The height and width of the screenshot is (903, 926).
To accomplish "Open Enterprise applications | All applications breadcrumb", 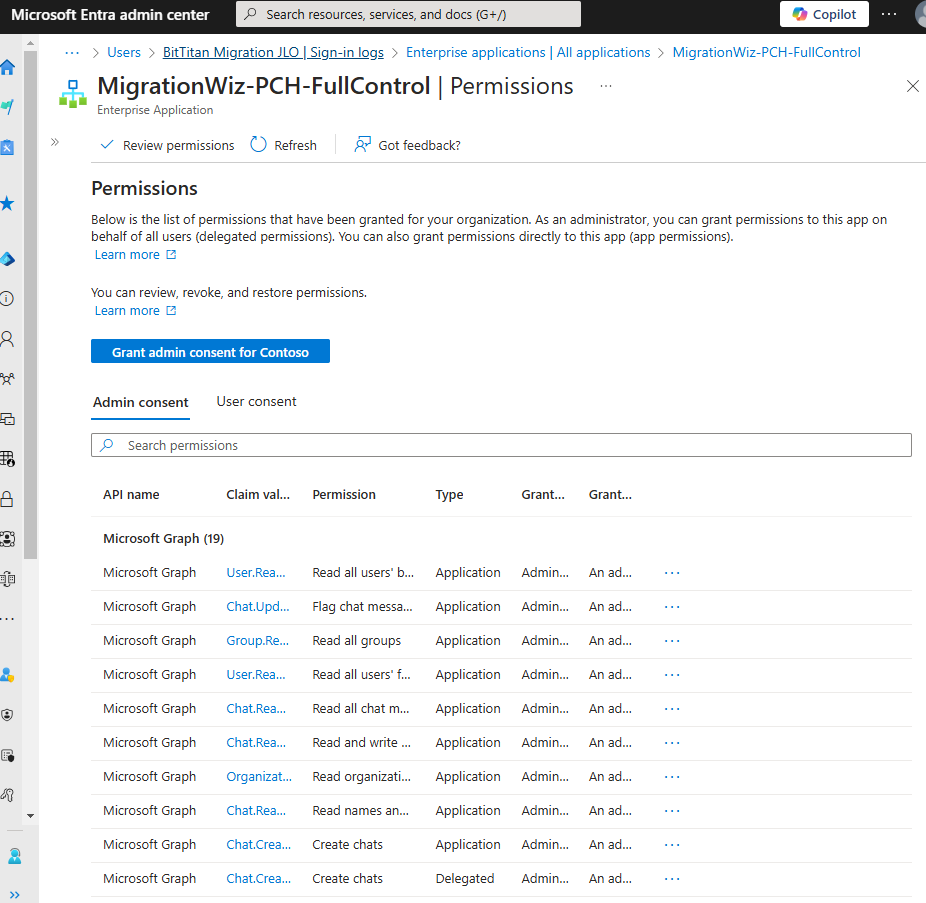I will 528,53.
